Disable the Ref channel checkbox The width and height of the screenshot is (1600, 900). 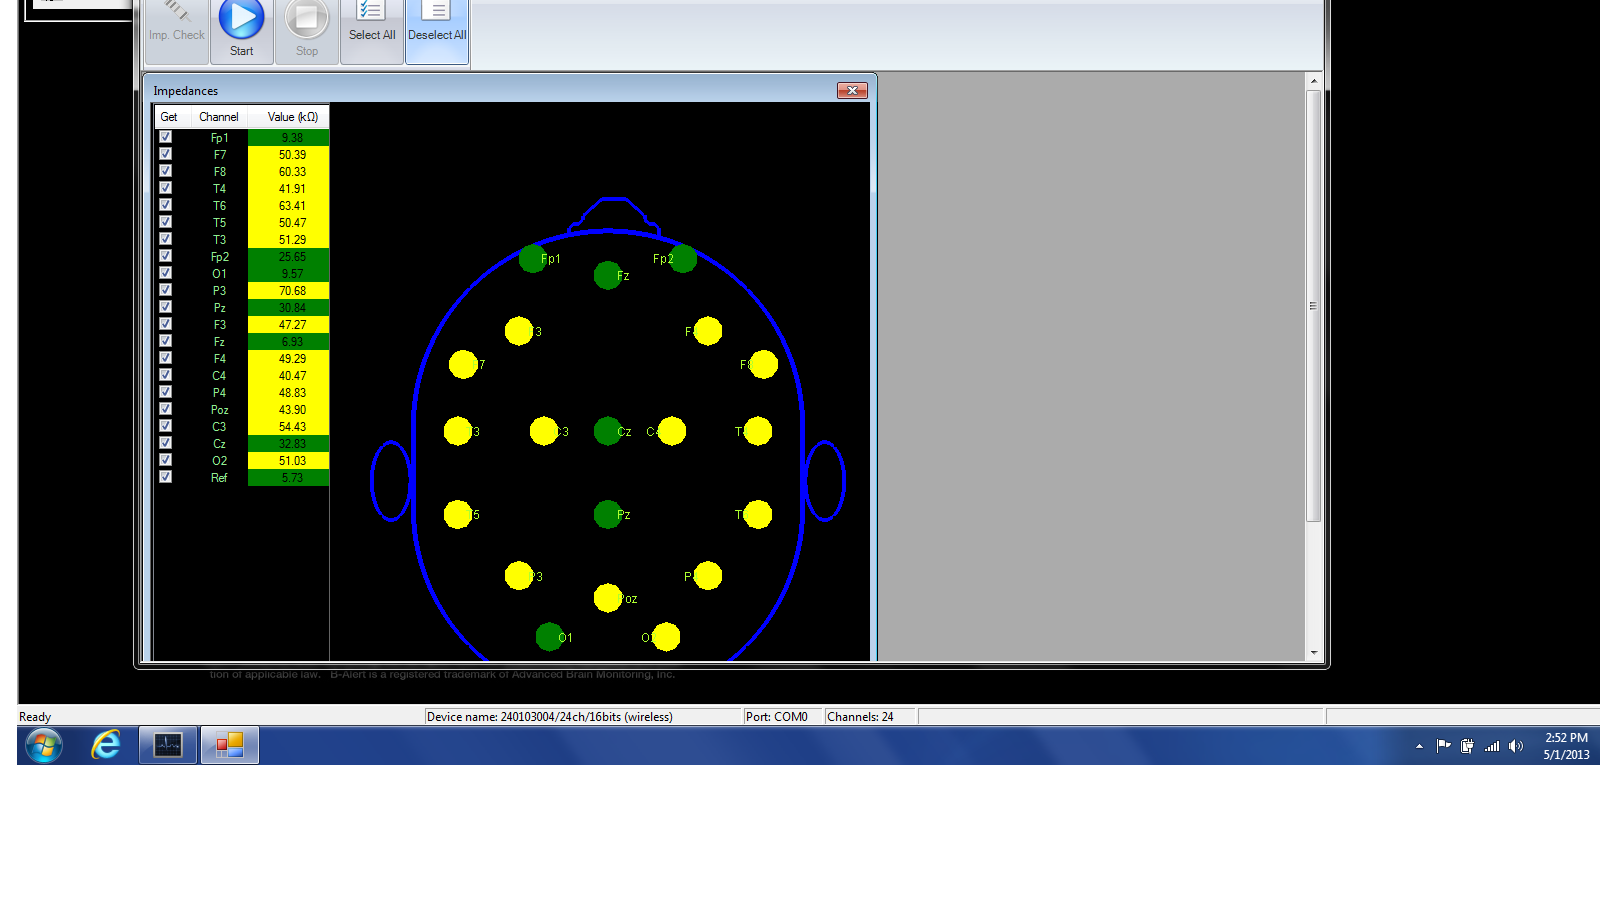[166, 477]
